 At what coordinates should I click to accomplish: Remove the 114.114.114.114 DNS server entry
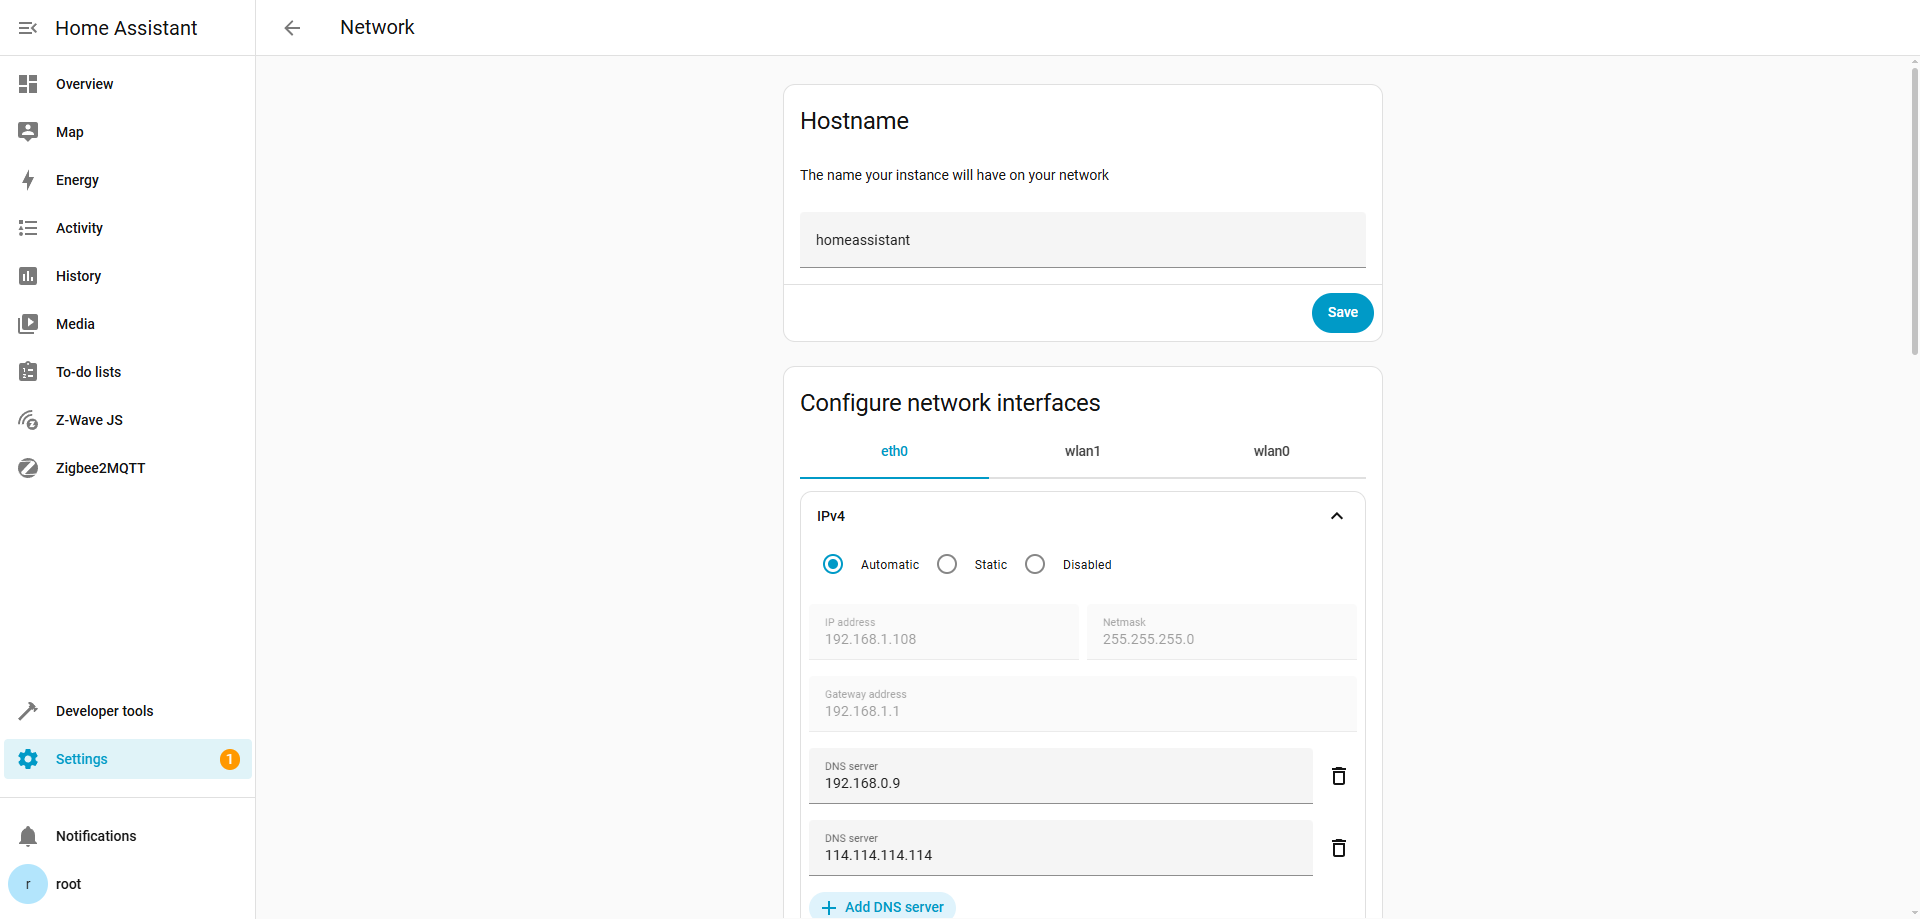point(1339,848)
